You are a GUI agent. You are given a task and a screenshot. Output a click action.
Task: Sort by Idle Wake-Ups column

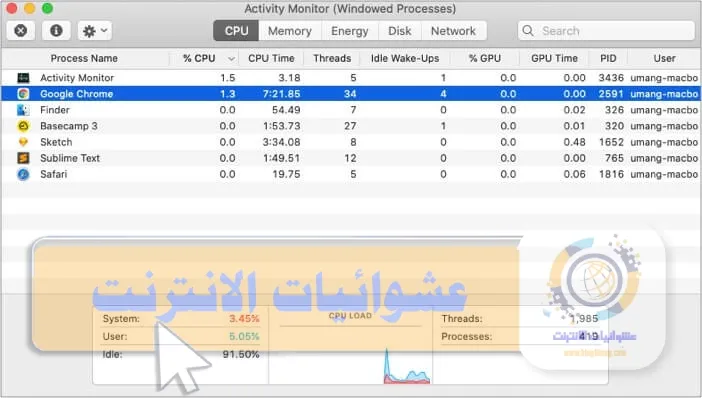405,58
